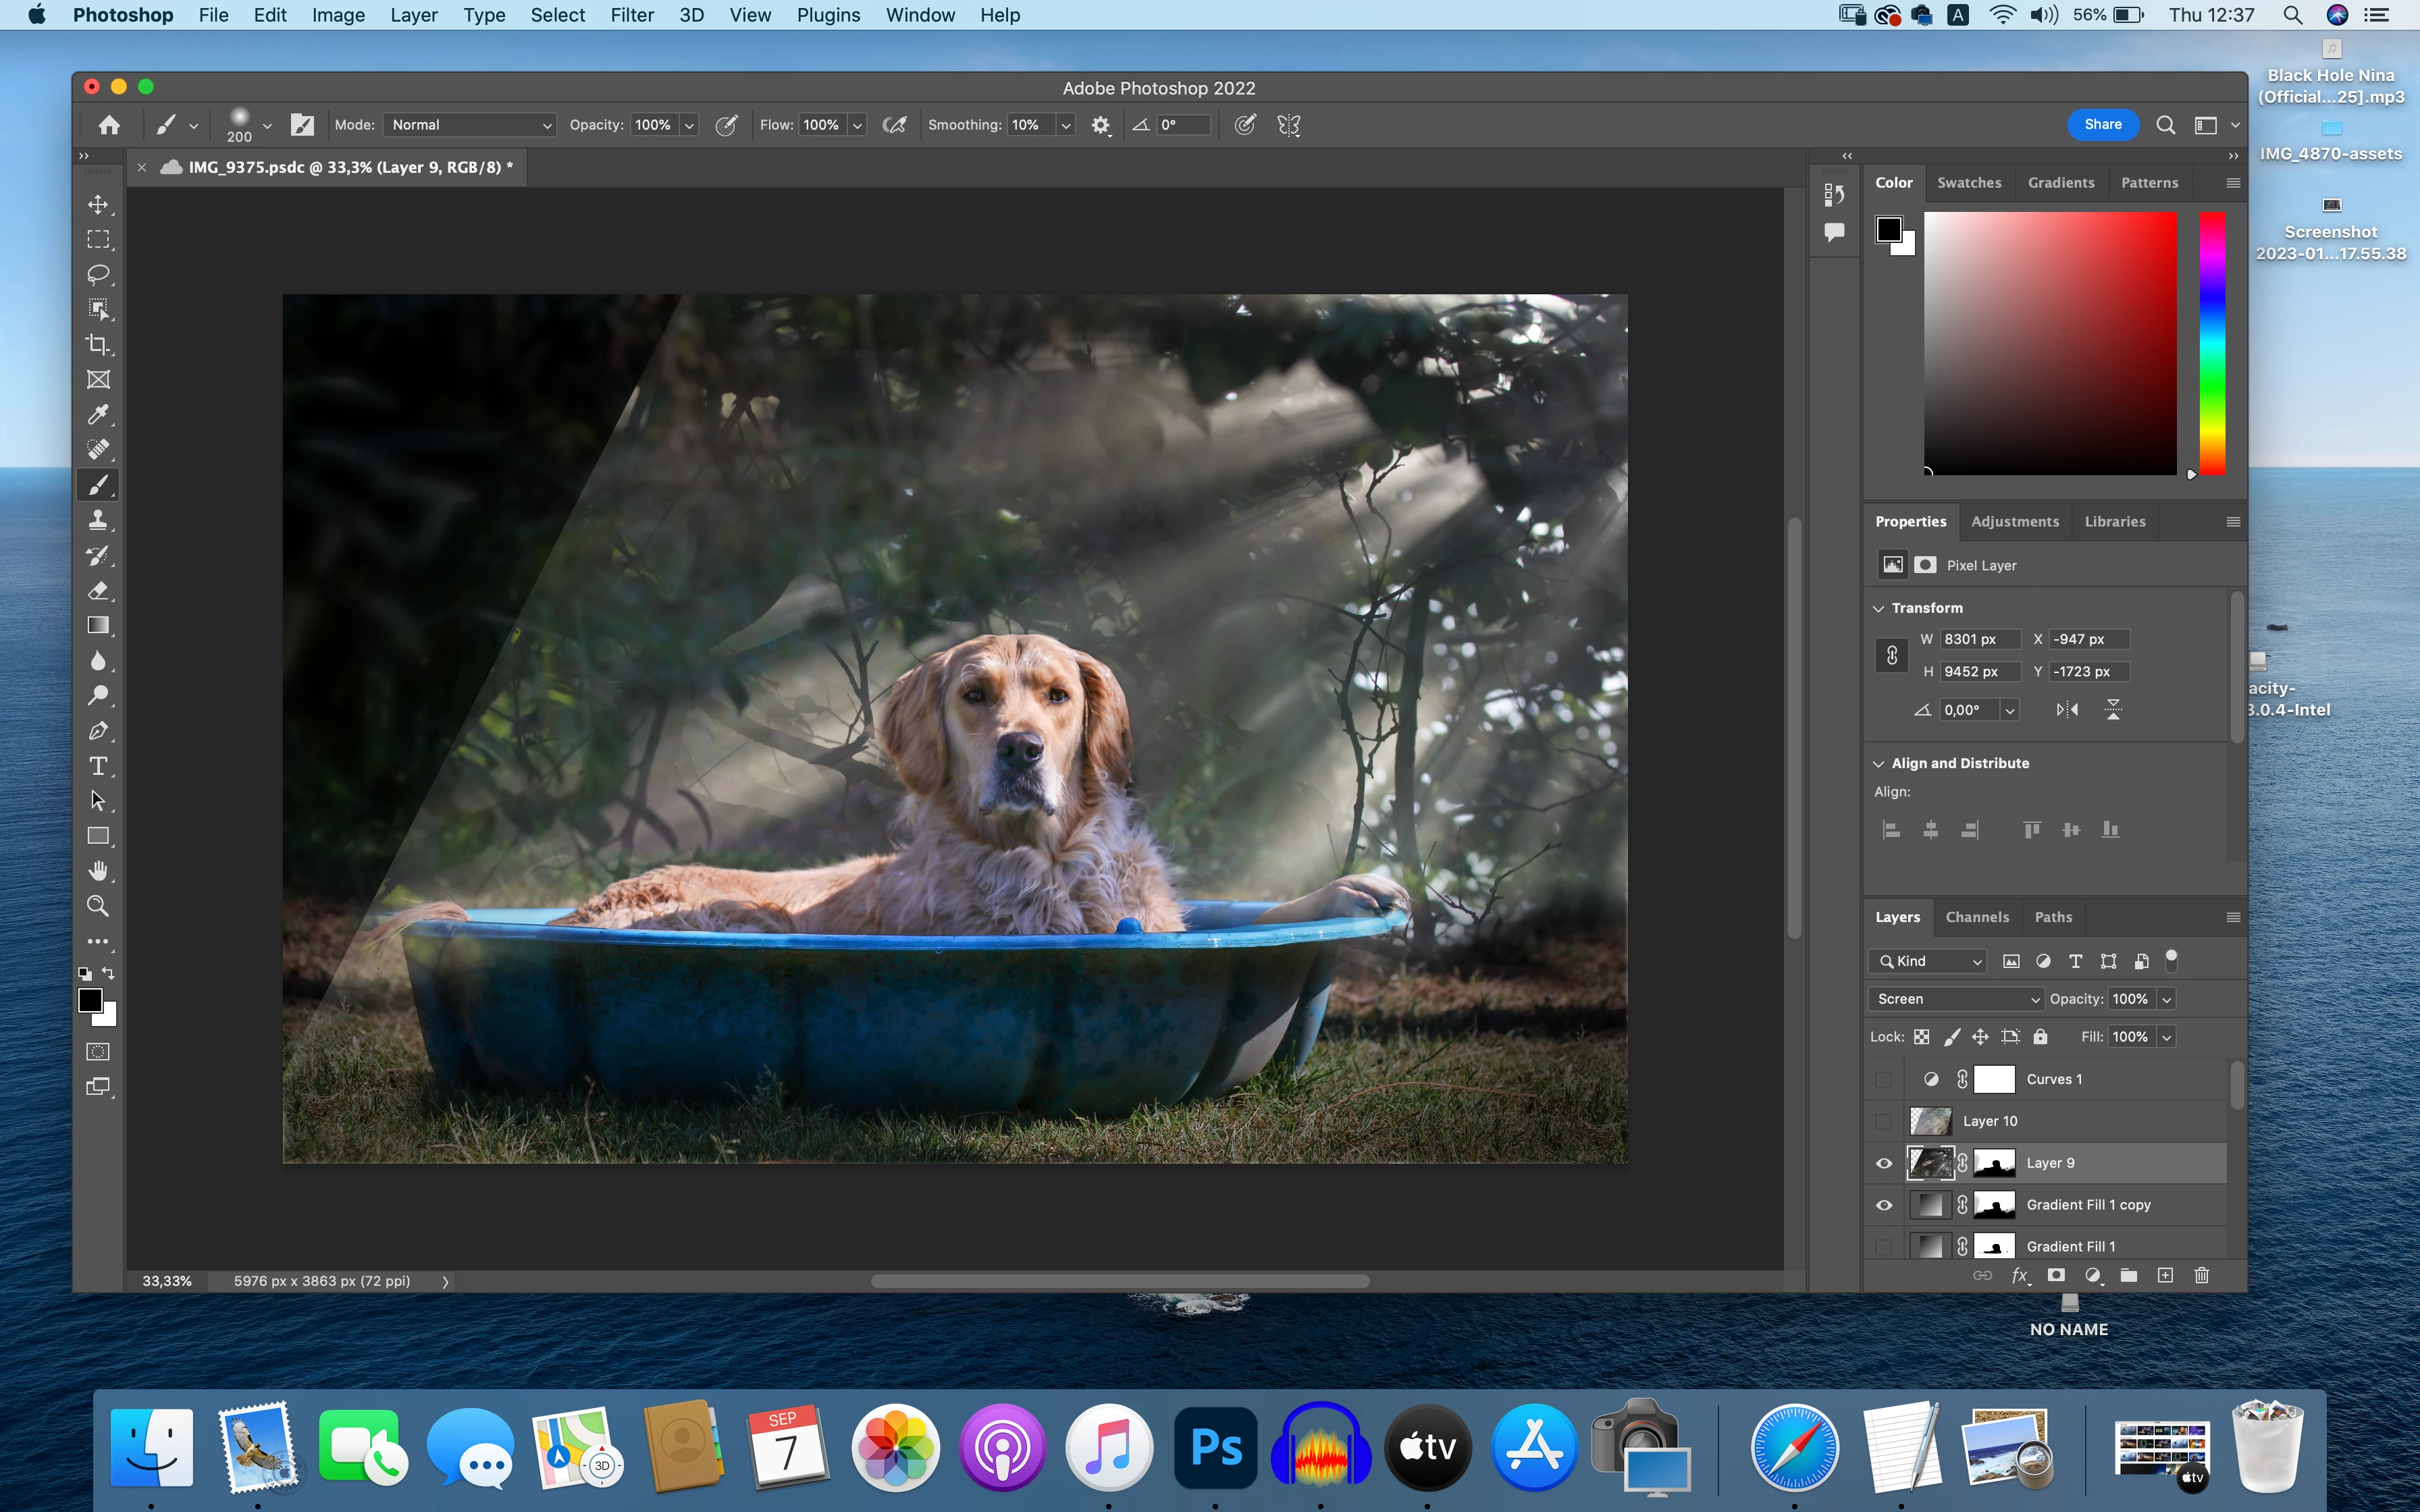Select the Horizontal Type tool
The height and width of the screenshot is (1512, 2420).
(98, 766)
